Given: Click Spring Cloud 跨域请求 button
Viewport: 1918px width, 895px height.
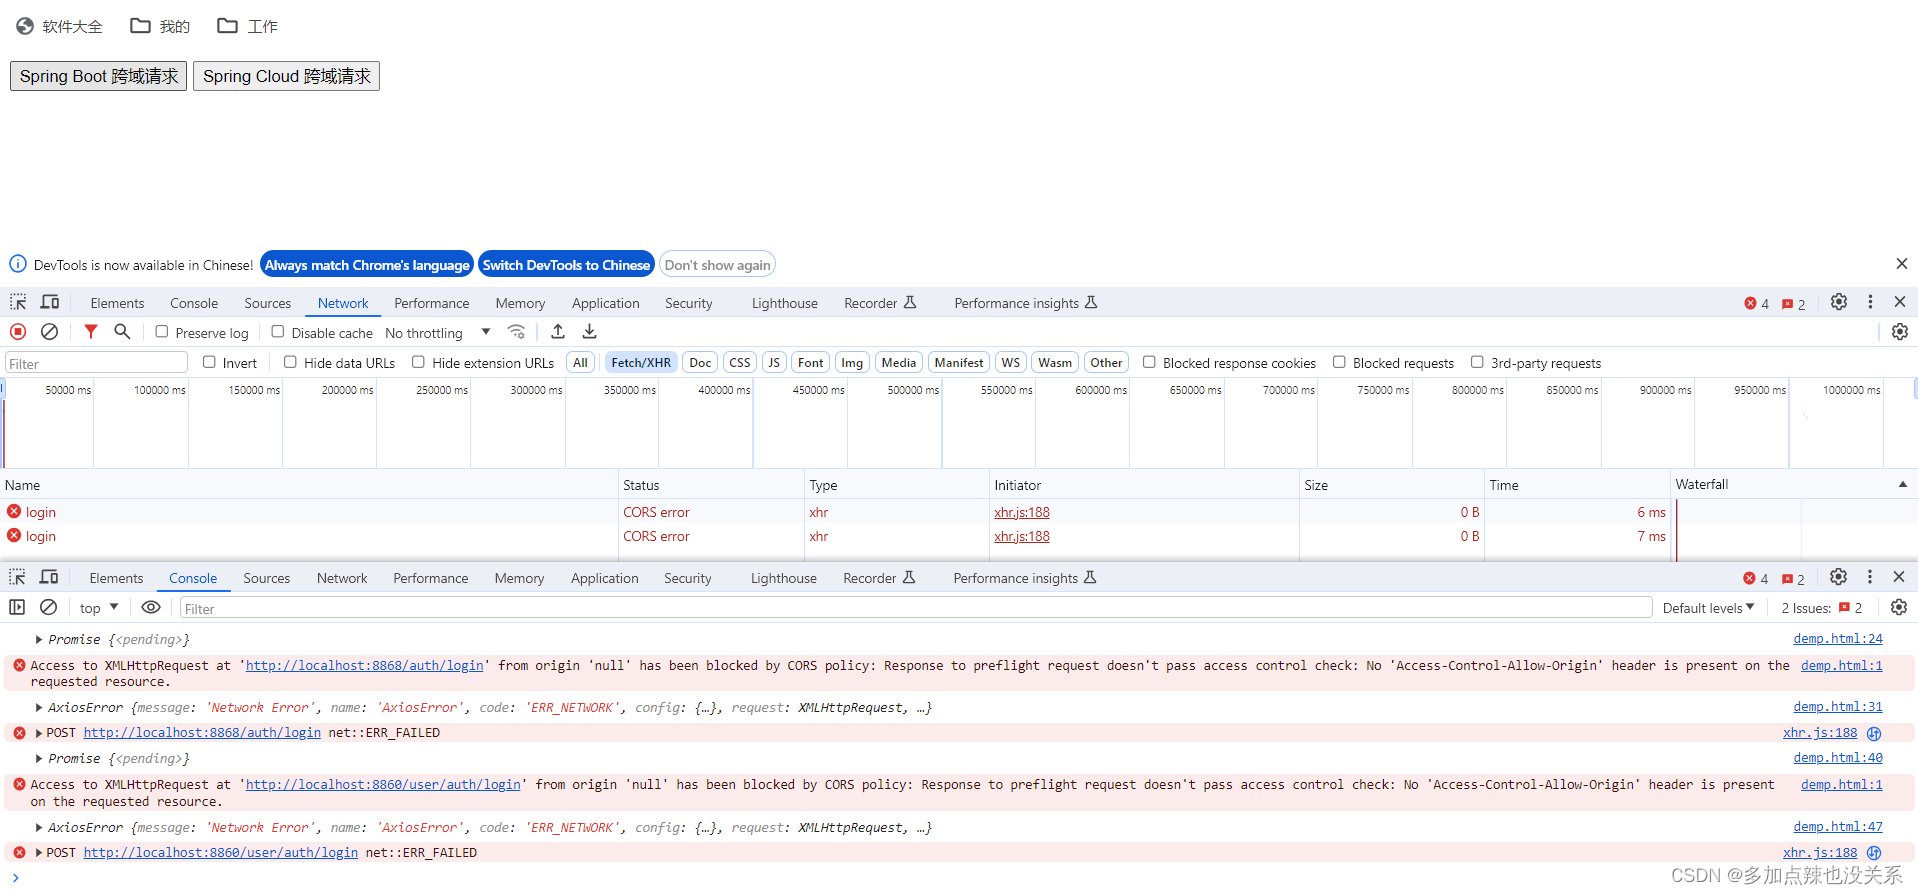Looking at the screenshot, I should [287, 76].
